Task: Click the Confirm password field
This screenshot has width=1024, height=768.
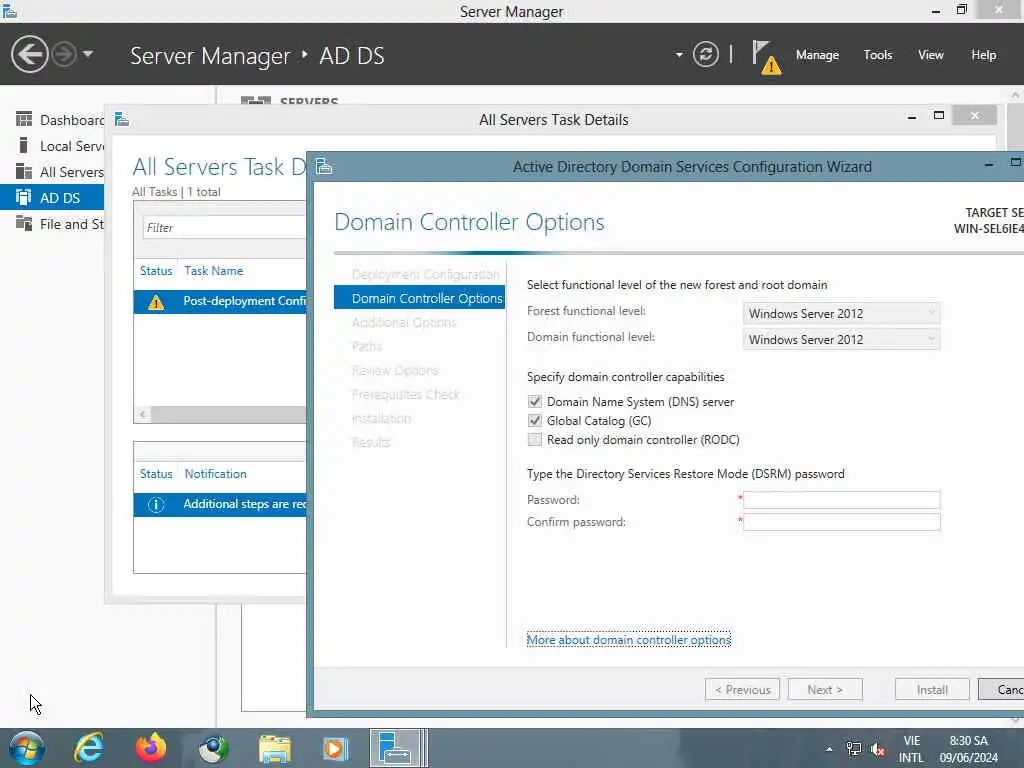Action: (x=842, y=522)
